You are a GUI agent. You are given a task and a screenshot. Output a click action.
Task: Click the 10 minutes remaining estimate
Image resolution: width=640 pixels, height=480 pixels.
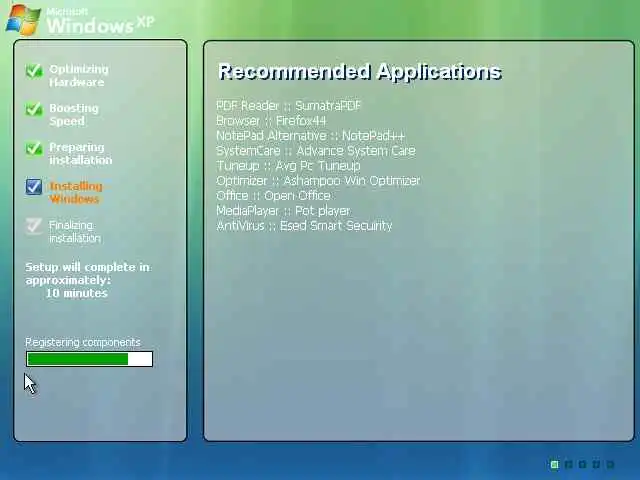tap(77, 293)
